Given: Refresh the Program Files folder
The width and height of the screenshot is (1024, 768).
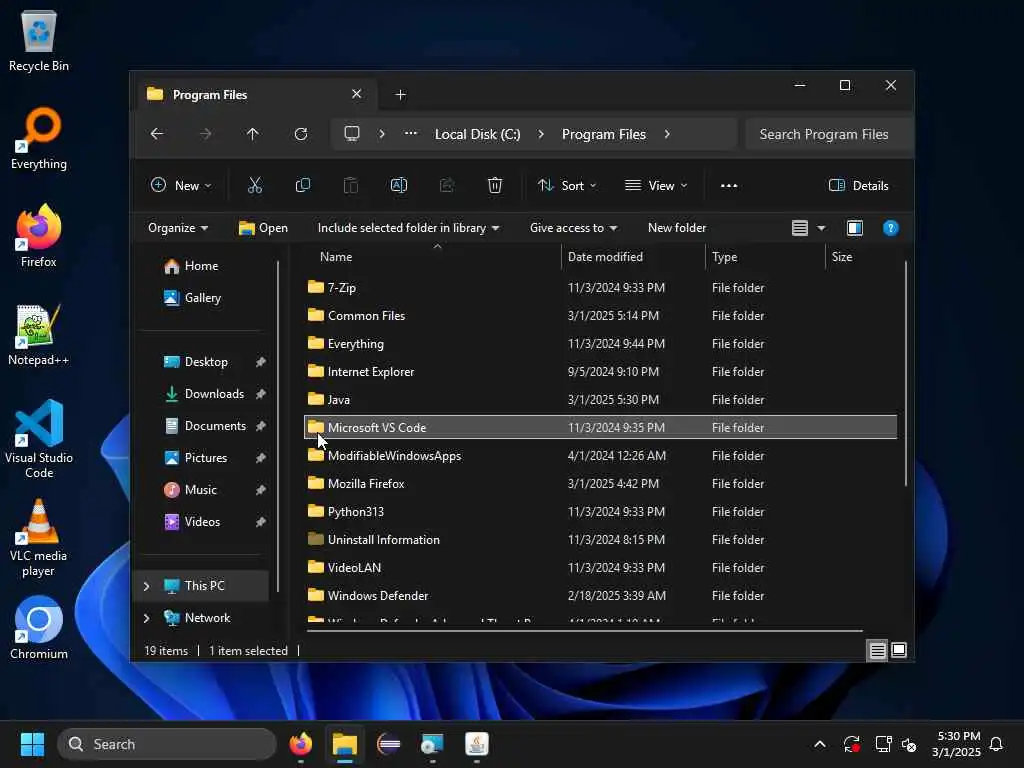Looking at the screenshot, I should coord(300,134).
